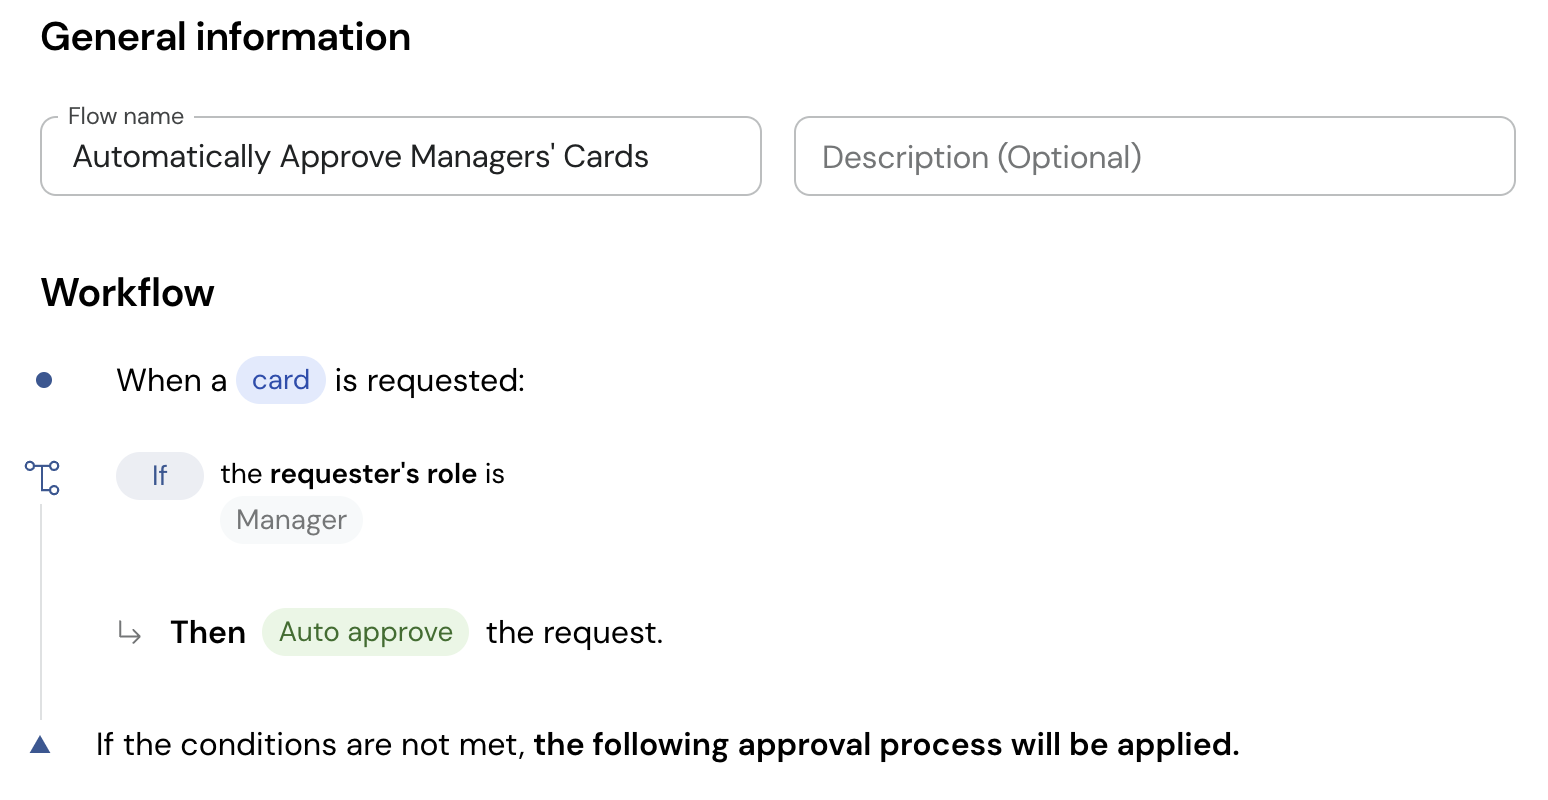Click the 'is requested:' trigger text

[430, 381]
